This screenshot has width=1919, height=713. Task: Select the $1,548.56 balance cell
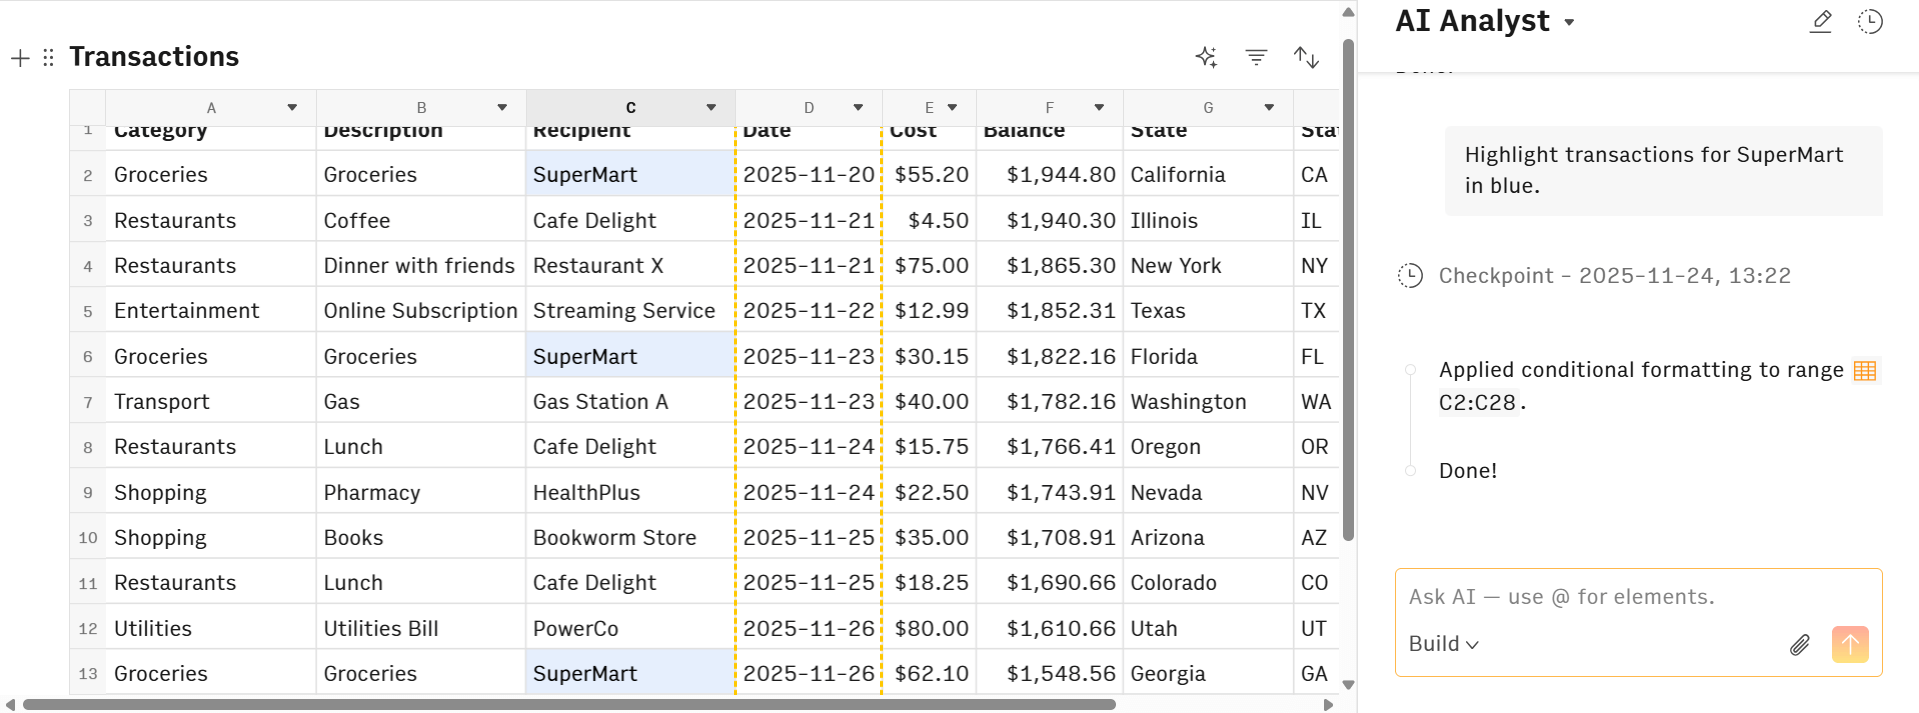[1050, 673]
